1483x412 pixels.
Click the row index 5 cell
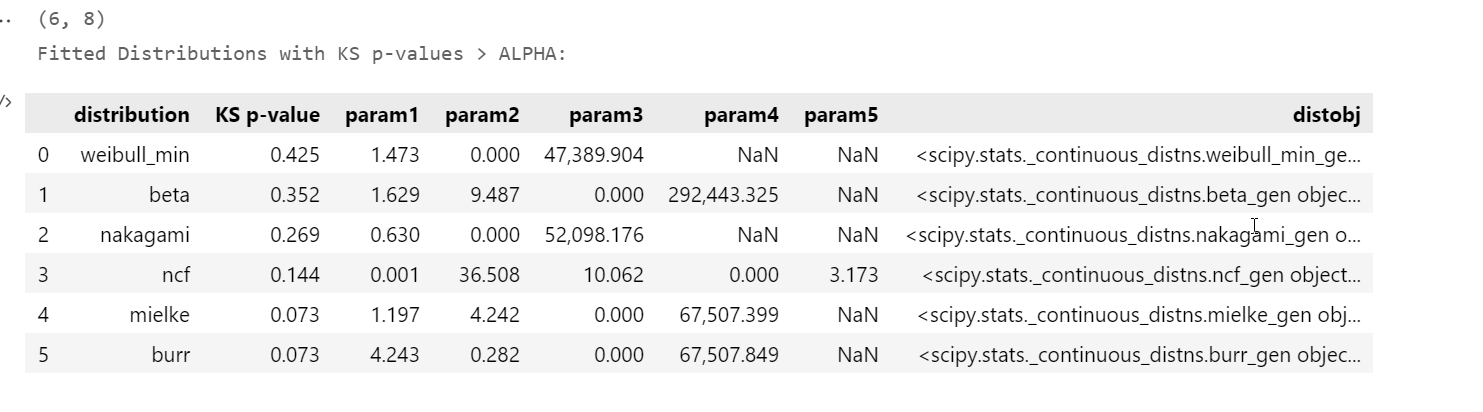coord(43,355)
